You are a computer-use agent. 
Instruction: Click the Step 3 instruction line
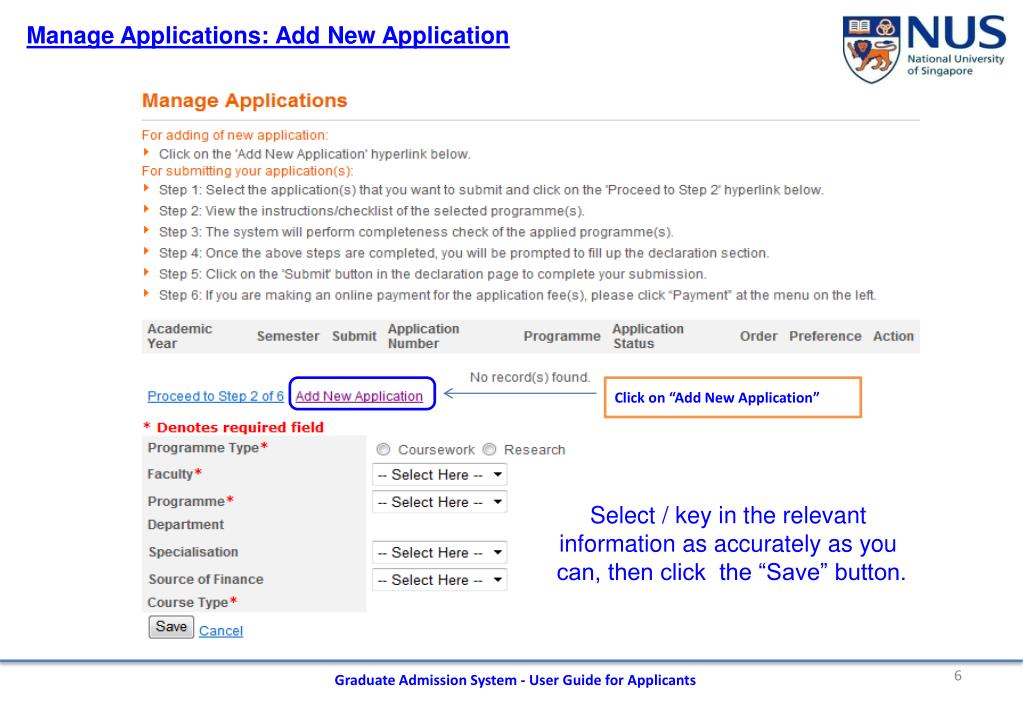416,232
